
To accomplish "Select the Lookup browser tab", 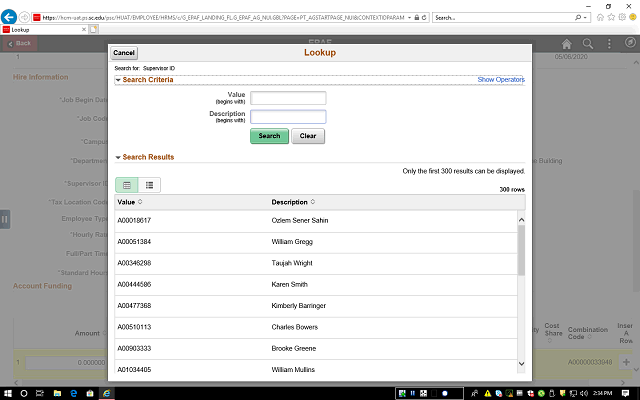I will tap(43, 30).
